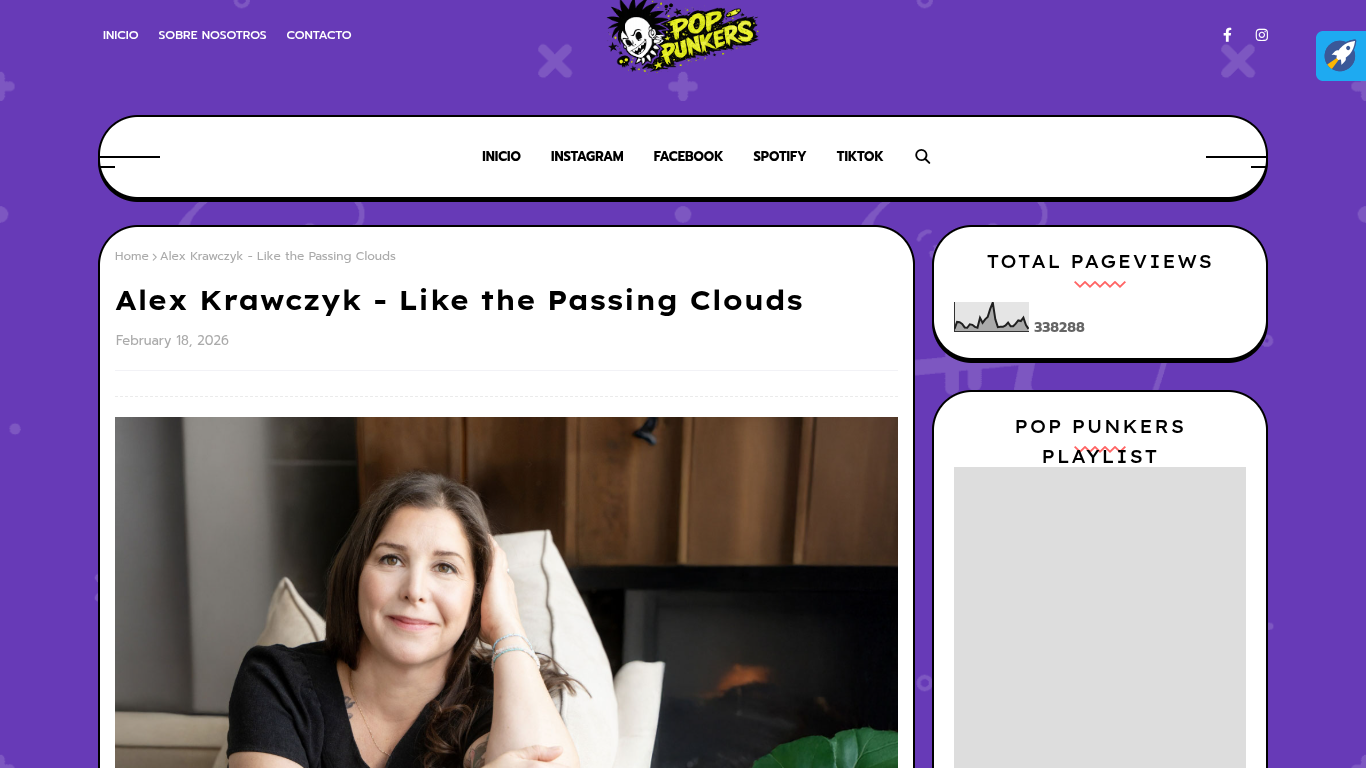1366x768 pixels.
Task: Open the Instagram icon in header
Action: point(1262,35)
